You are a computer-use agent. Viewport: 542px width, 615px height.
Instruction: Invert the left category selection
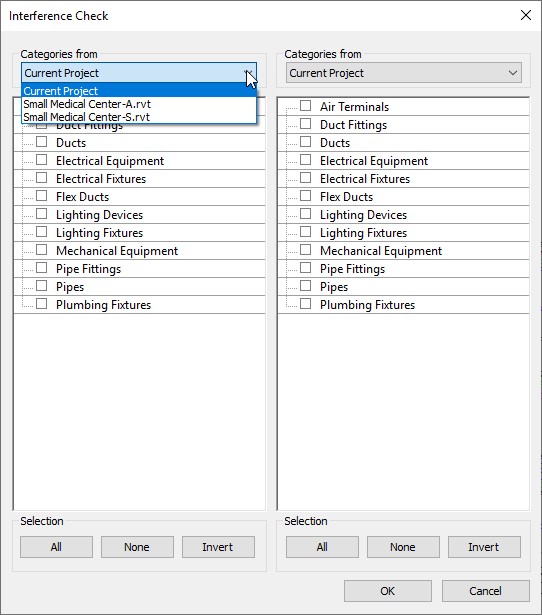218,547
